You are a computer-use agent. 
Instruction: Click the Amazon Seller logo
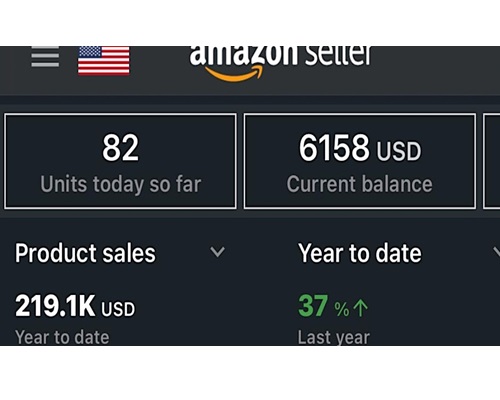[280, 63]
